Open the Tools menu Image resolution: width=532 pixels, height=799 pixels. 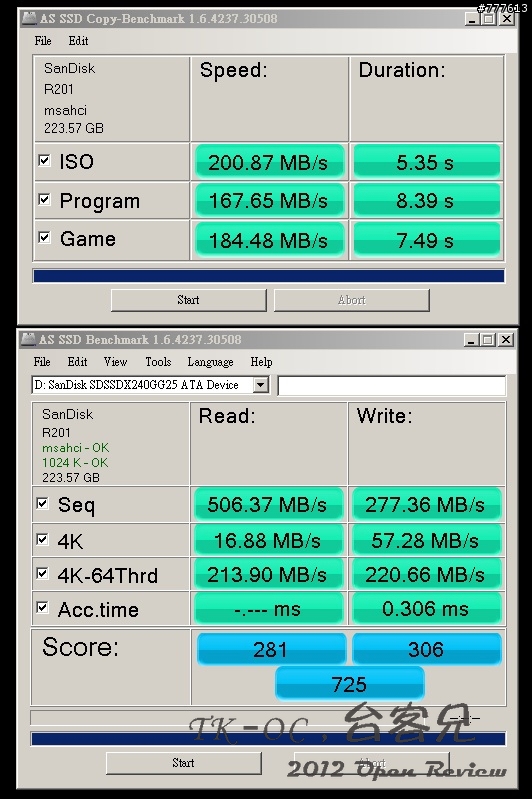[x=158, y=362]
